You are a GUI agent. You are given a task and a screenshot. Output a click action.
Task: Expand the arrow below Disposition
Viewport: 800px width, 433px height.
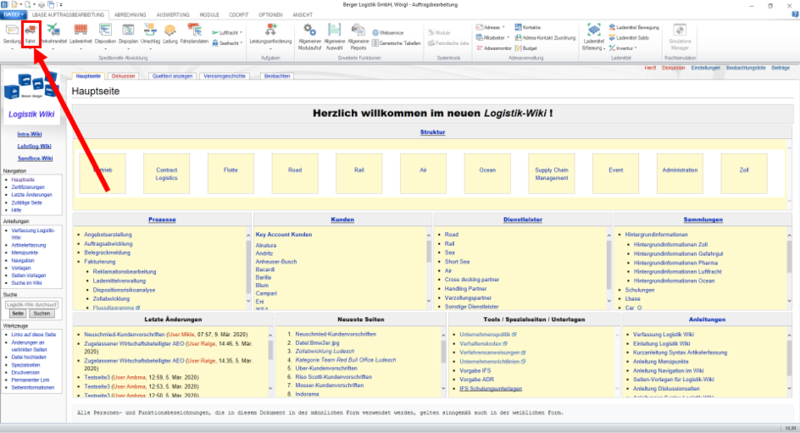click(105, 49)
